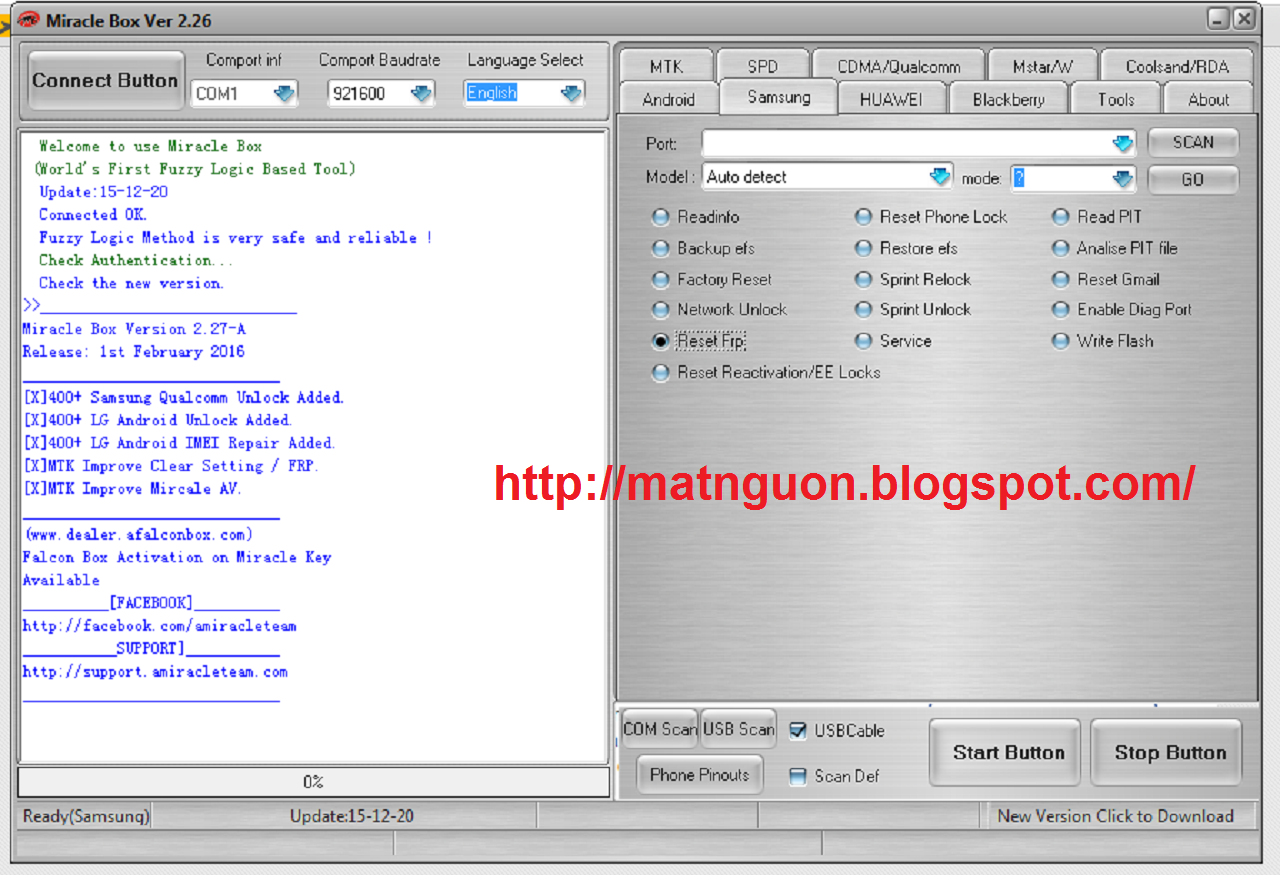This screenshot has width=1280, height=875.
Task: Click the SCAN button
Action: click(1193, 142)
